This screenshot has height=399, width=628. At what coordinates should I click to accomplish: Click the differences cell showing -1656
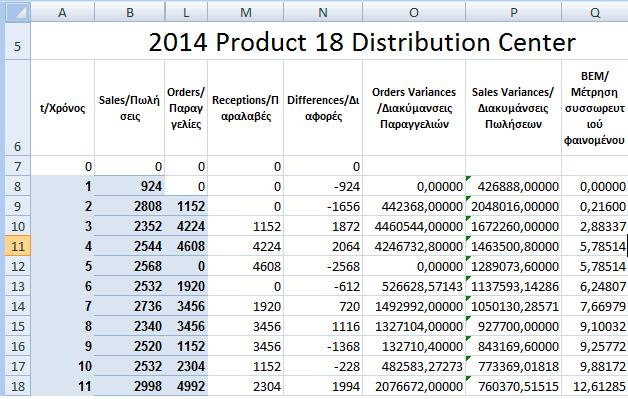coord(323,206)
